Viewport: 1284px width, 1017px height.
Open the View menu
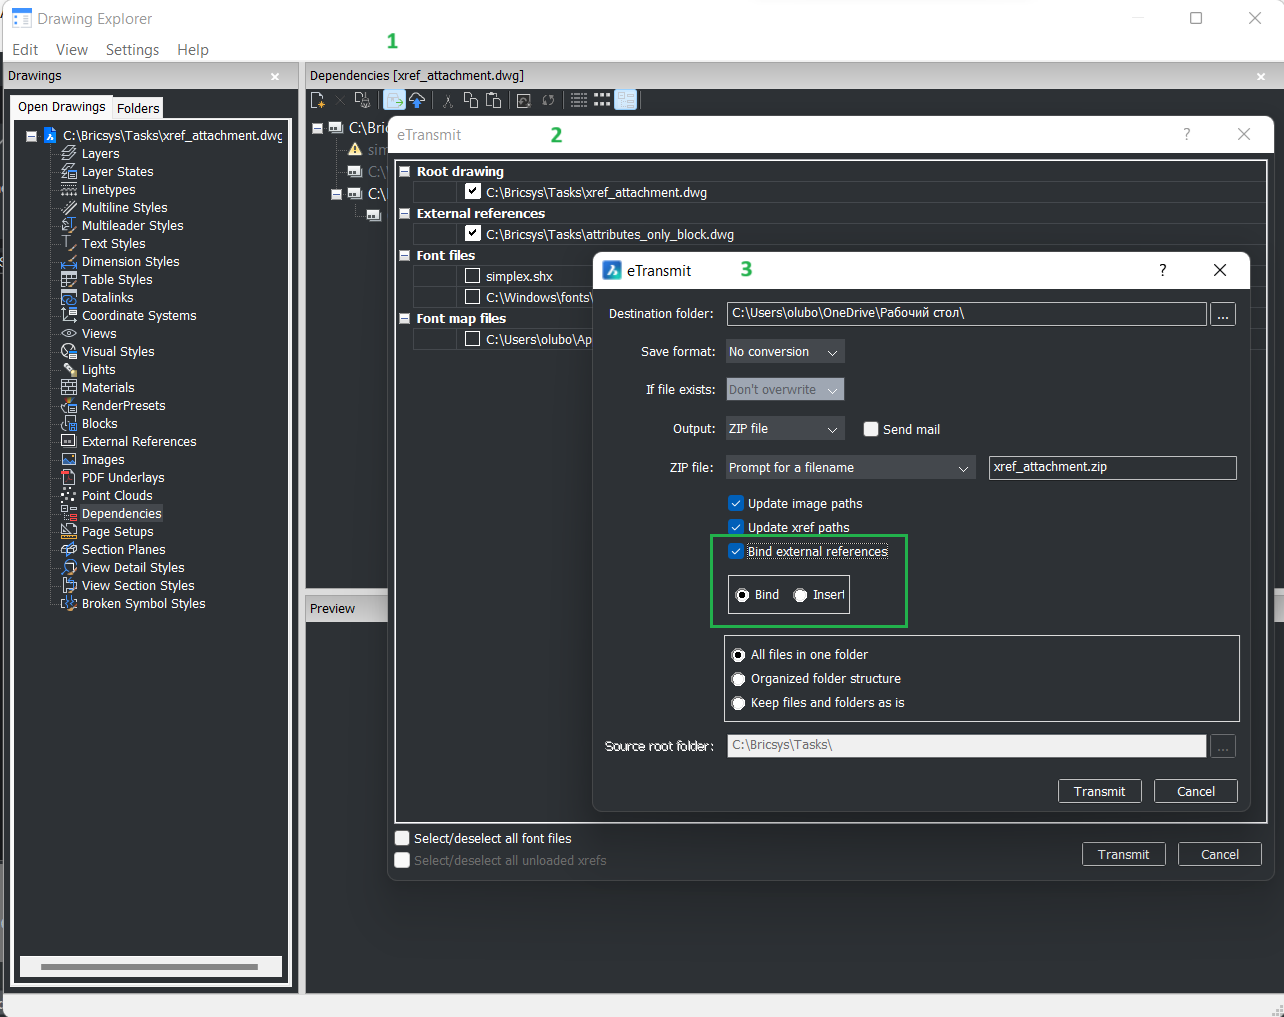coord(72,50)
